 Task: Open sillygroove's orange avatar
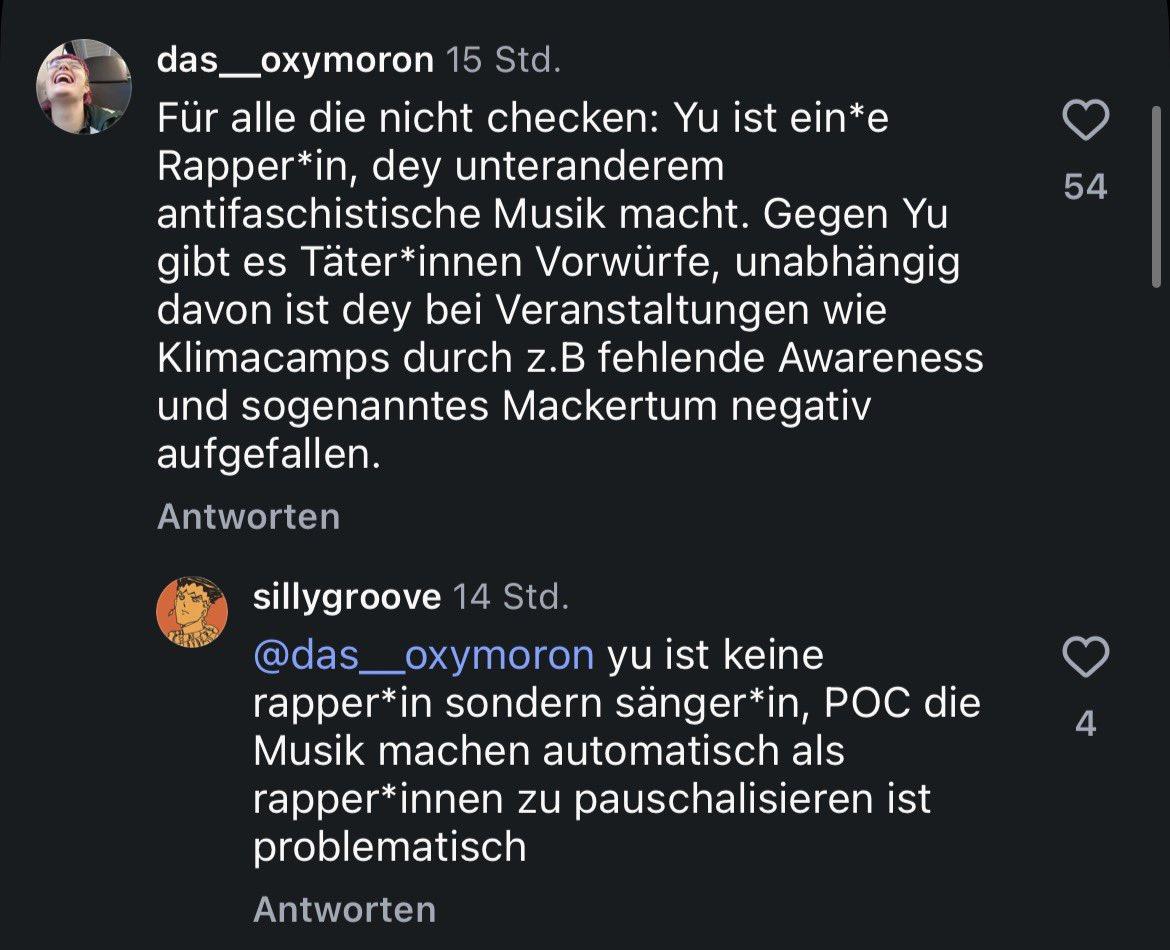pos(192,611)
